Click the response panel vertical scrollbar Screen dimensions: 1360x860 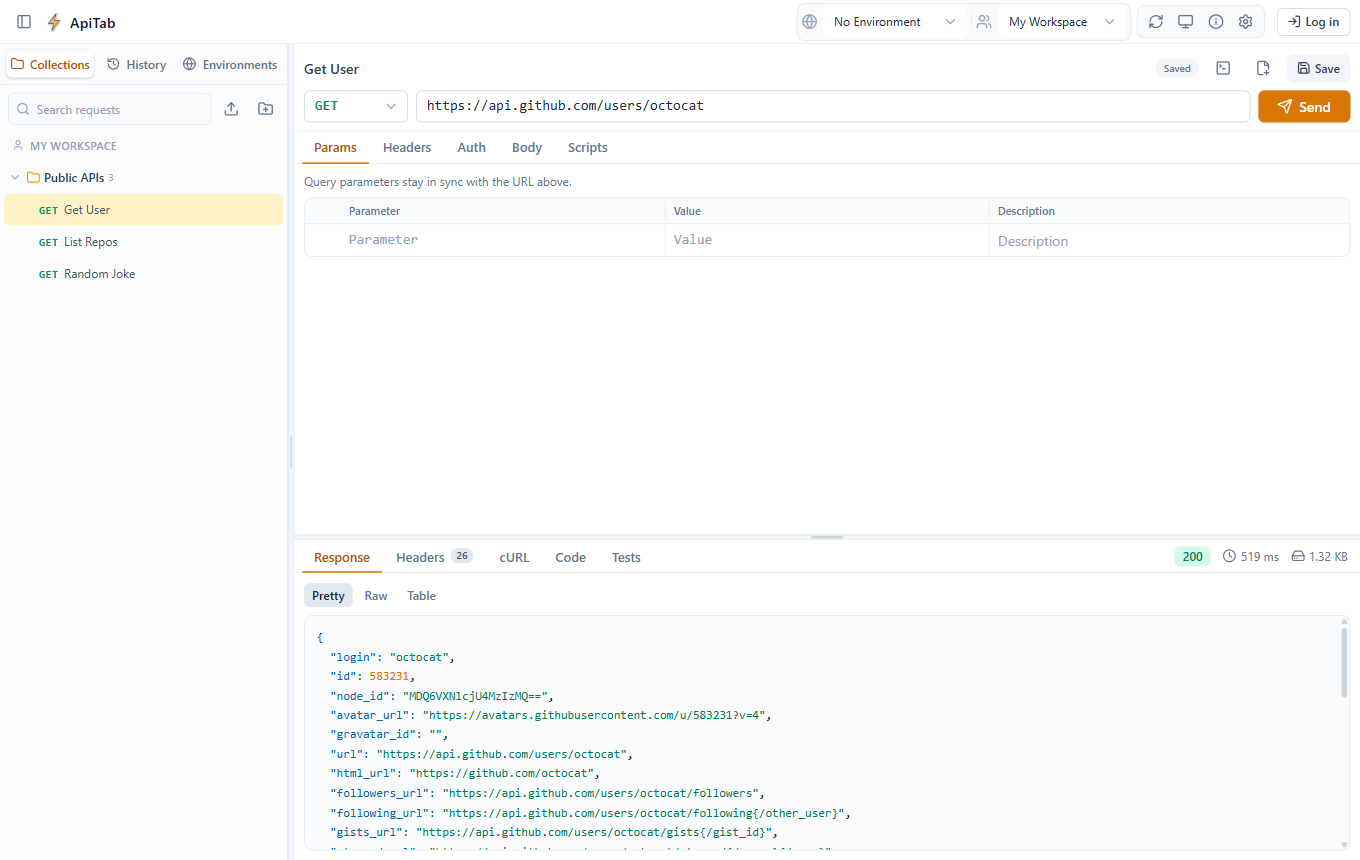[x=1344, y=661]
